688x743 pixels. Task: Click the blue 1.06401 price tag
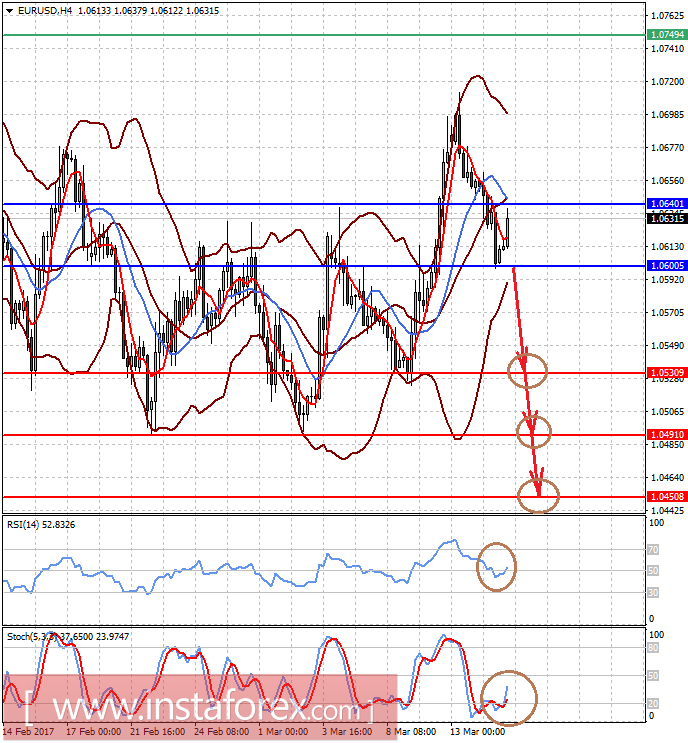click(667, 204)
